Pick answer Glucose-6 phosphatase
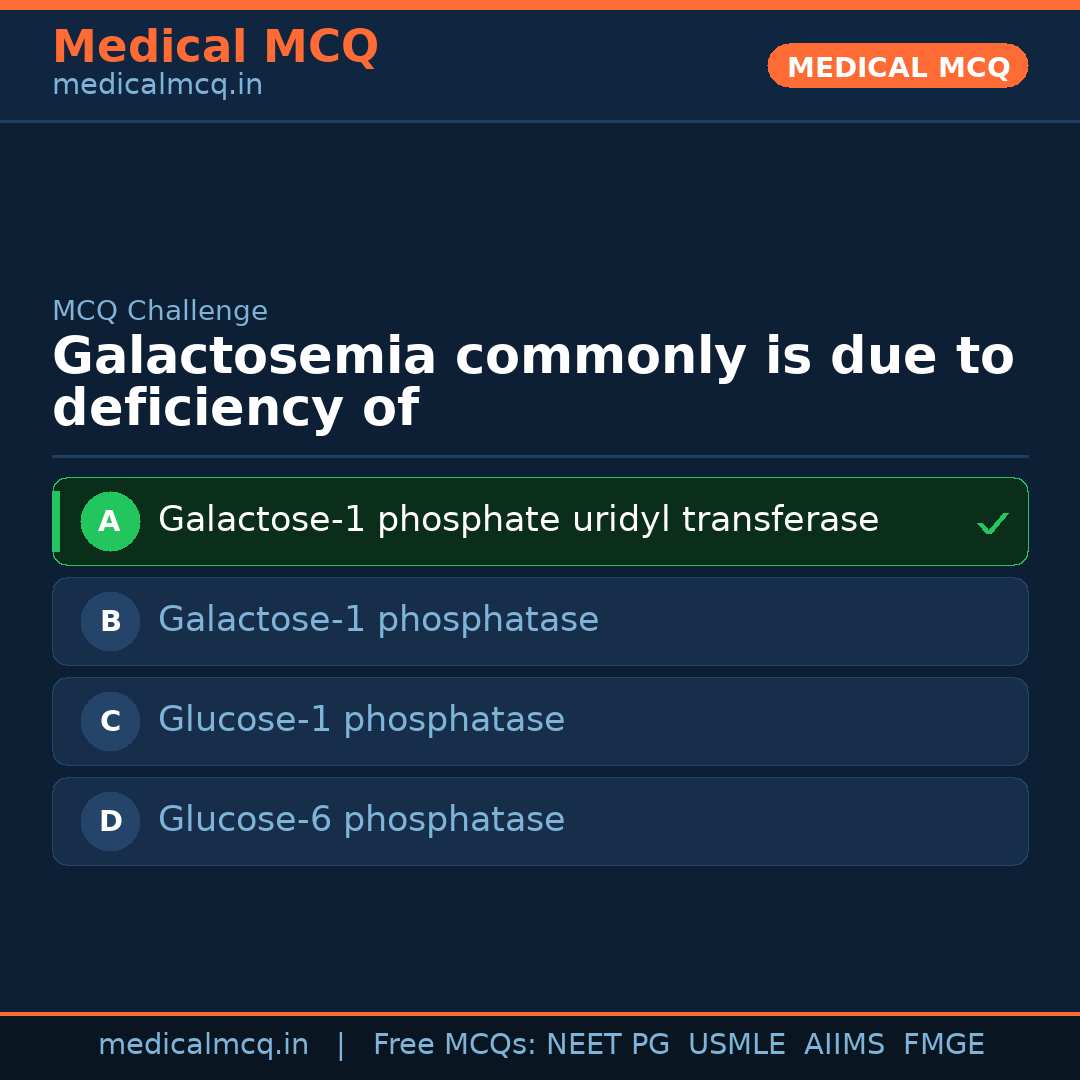 point(361,820)
